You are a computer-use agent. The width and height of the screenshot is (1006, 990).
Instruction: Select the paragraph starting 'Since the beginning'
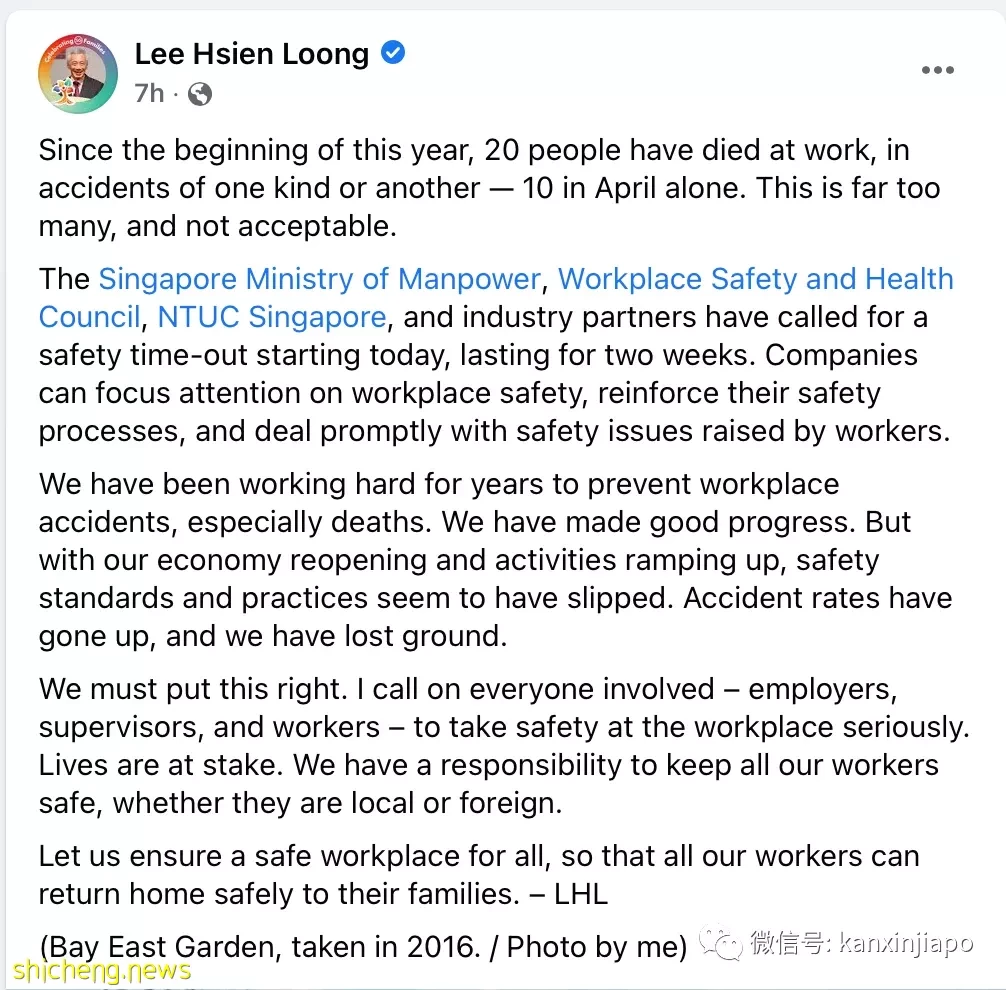[x=490, y=188]
